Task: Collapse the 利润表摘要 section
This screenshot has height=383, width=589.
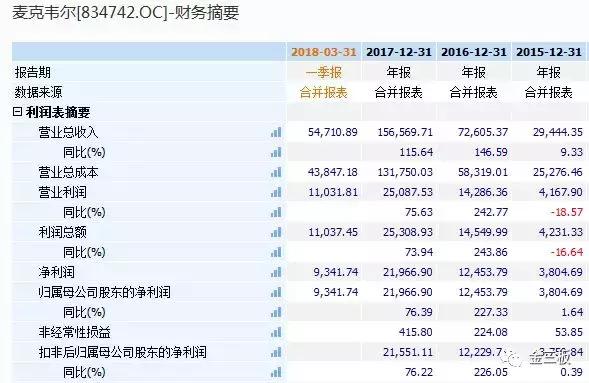Action: click(17, 112)
